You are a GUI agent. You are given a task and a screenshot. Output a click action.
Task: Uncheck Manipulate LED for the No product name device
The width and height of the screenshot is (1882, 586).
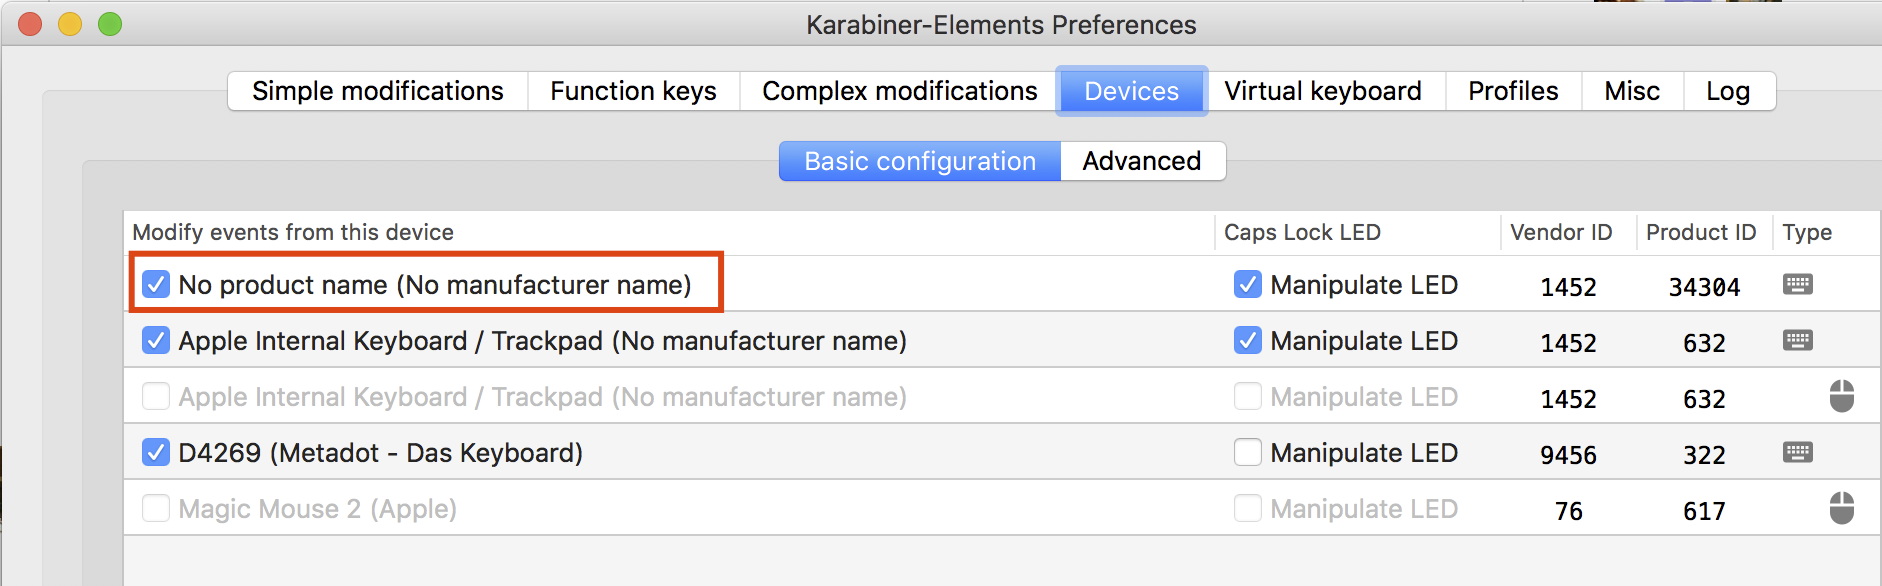(x=1247, y=285)
